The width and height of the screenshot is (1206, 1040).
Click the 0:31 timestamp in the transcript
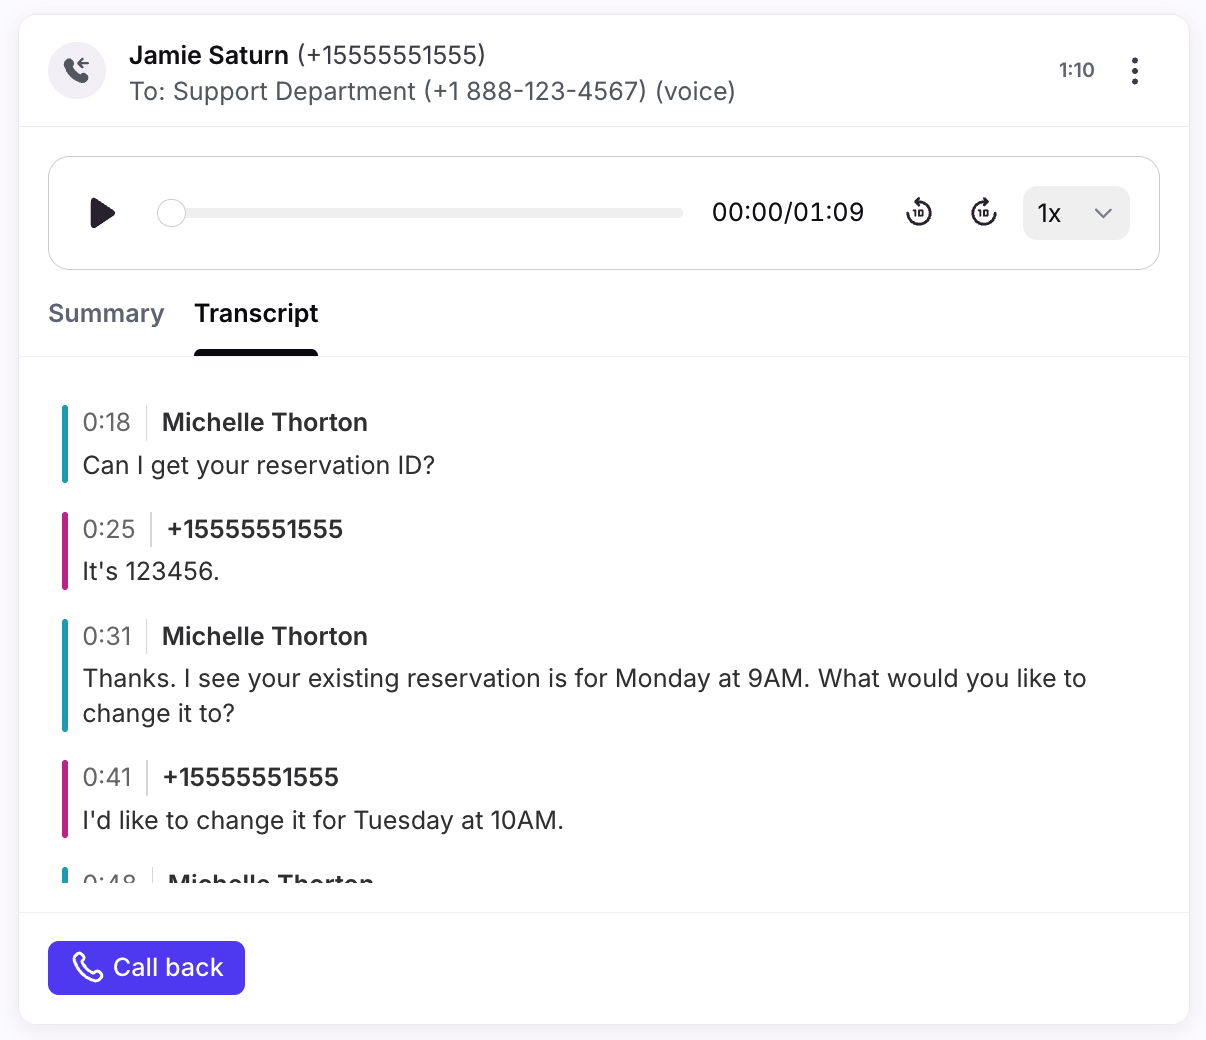click(x=107, y=637)
